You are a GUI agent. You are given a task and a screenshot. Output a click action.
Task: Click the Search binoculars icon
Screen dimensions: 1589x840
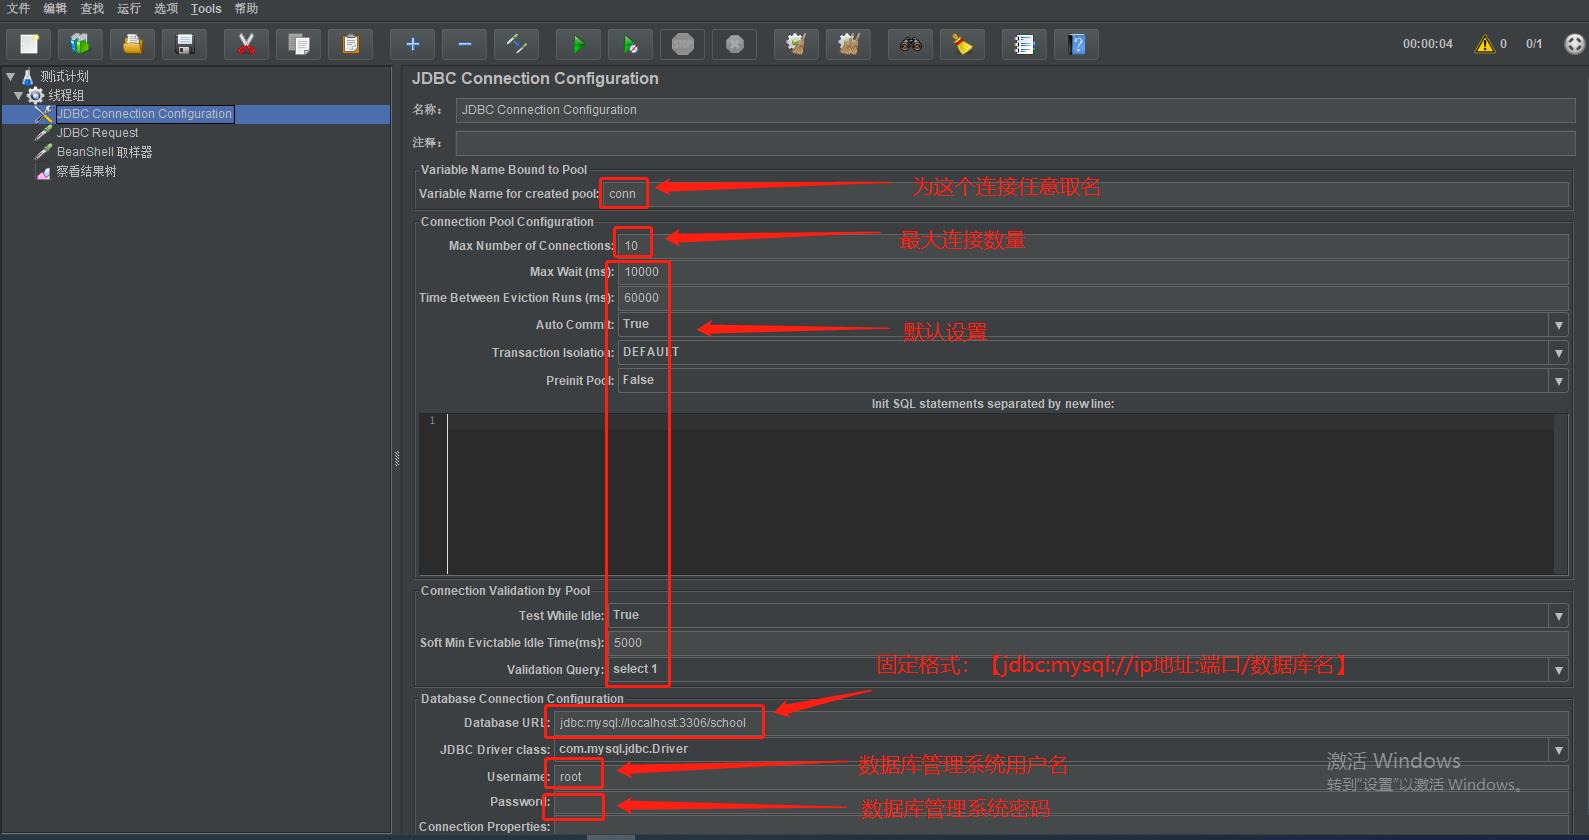pyautogui.click(x=910, y=44)
